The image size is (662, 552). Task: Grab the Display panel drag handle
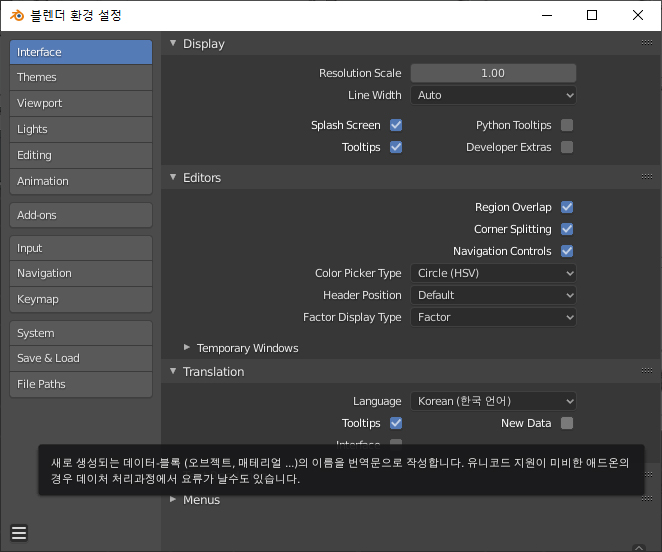coord(646,42)
